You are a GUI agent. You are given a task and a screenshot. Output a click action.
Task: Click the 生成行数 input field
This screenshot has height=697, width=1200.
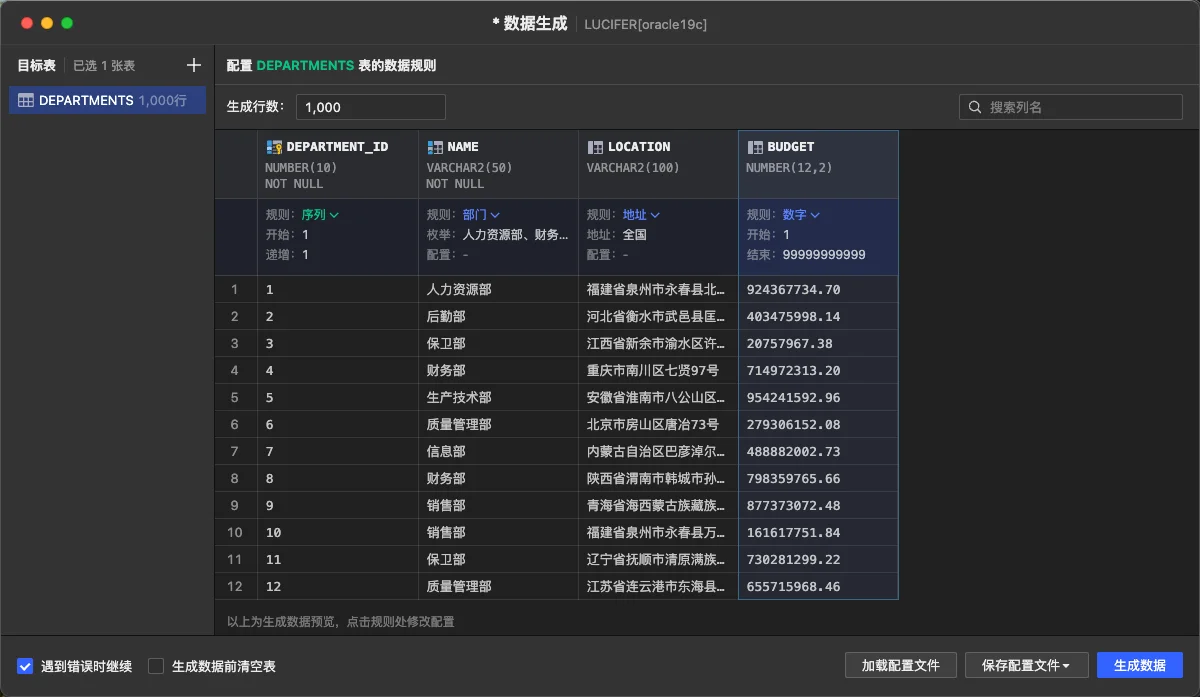(x=371, y=107)
